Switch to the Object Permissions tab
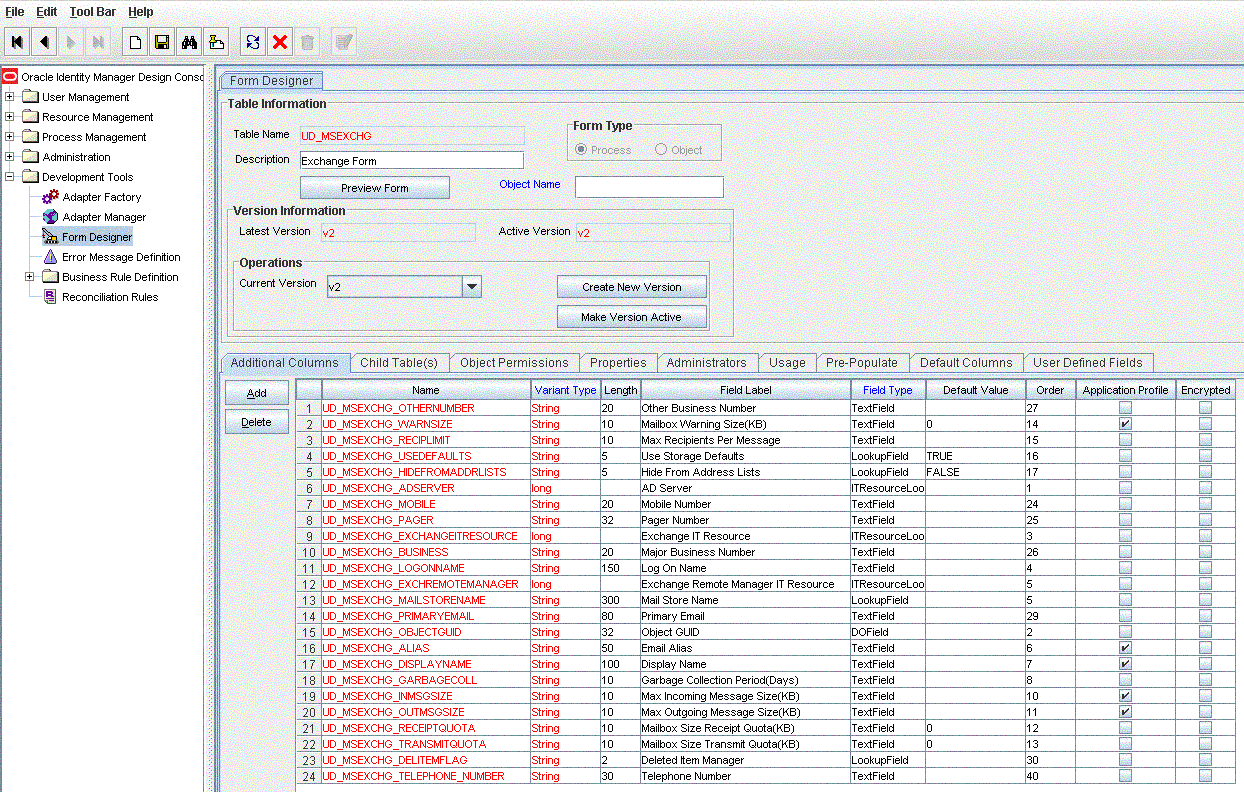1244x792 pixels. pos(514,363)
